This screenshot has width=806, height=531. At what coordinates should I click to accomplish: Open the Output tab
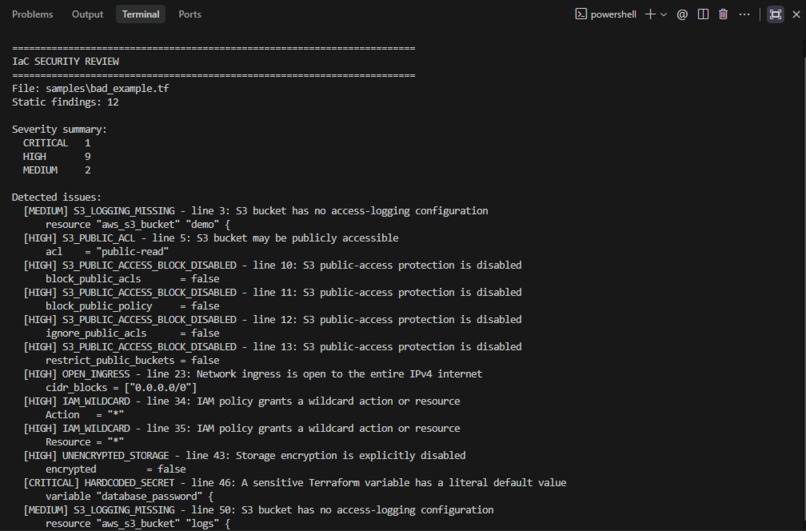tap(87, 14)
